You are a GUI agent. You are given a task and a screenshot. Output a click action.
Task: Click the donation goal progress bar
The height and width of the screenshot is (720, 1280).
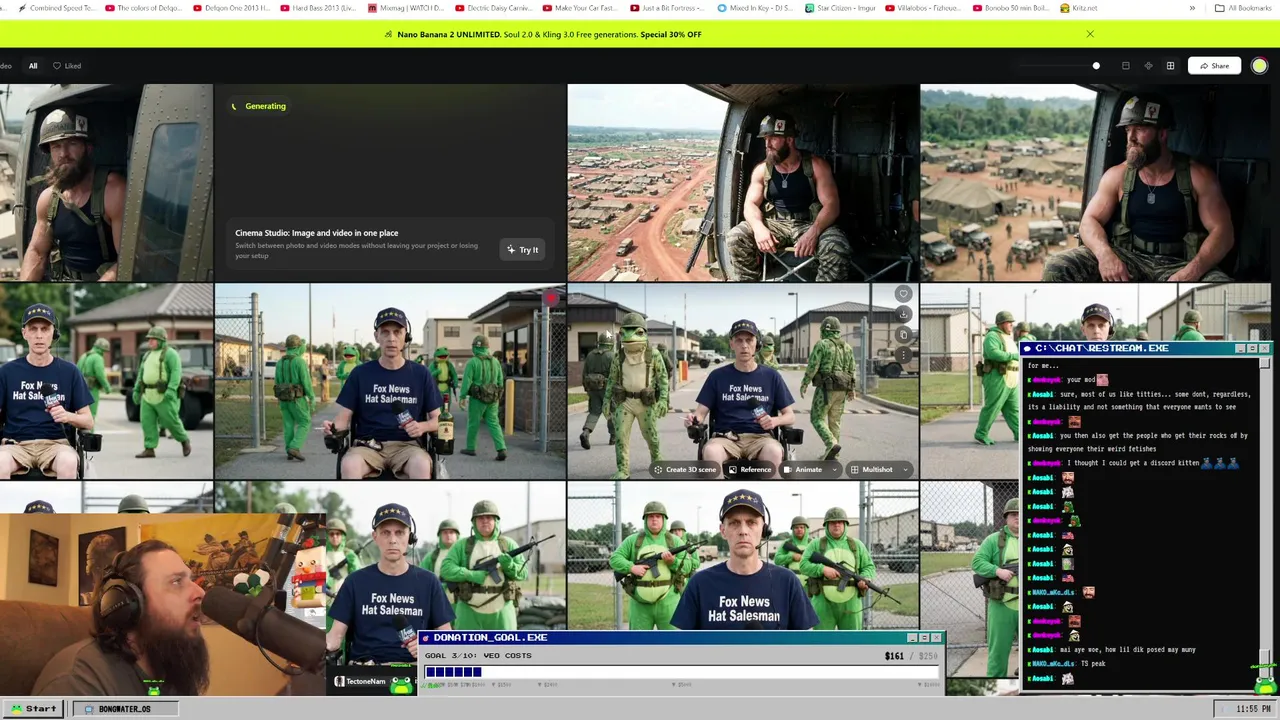(x=681, y=672)
